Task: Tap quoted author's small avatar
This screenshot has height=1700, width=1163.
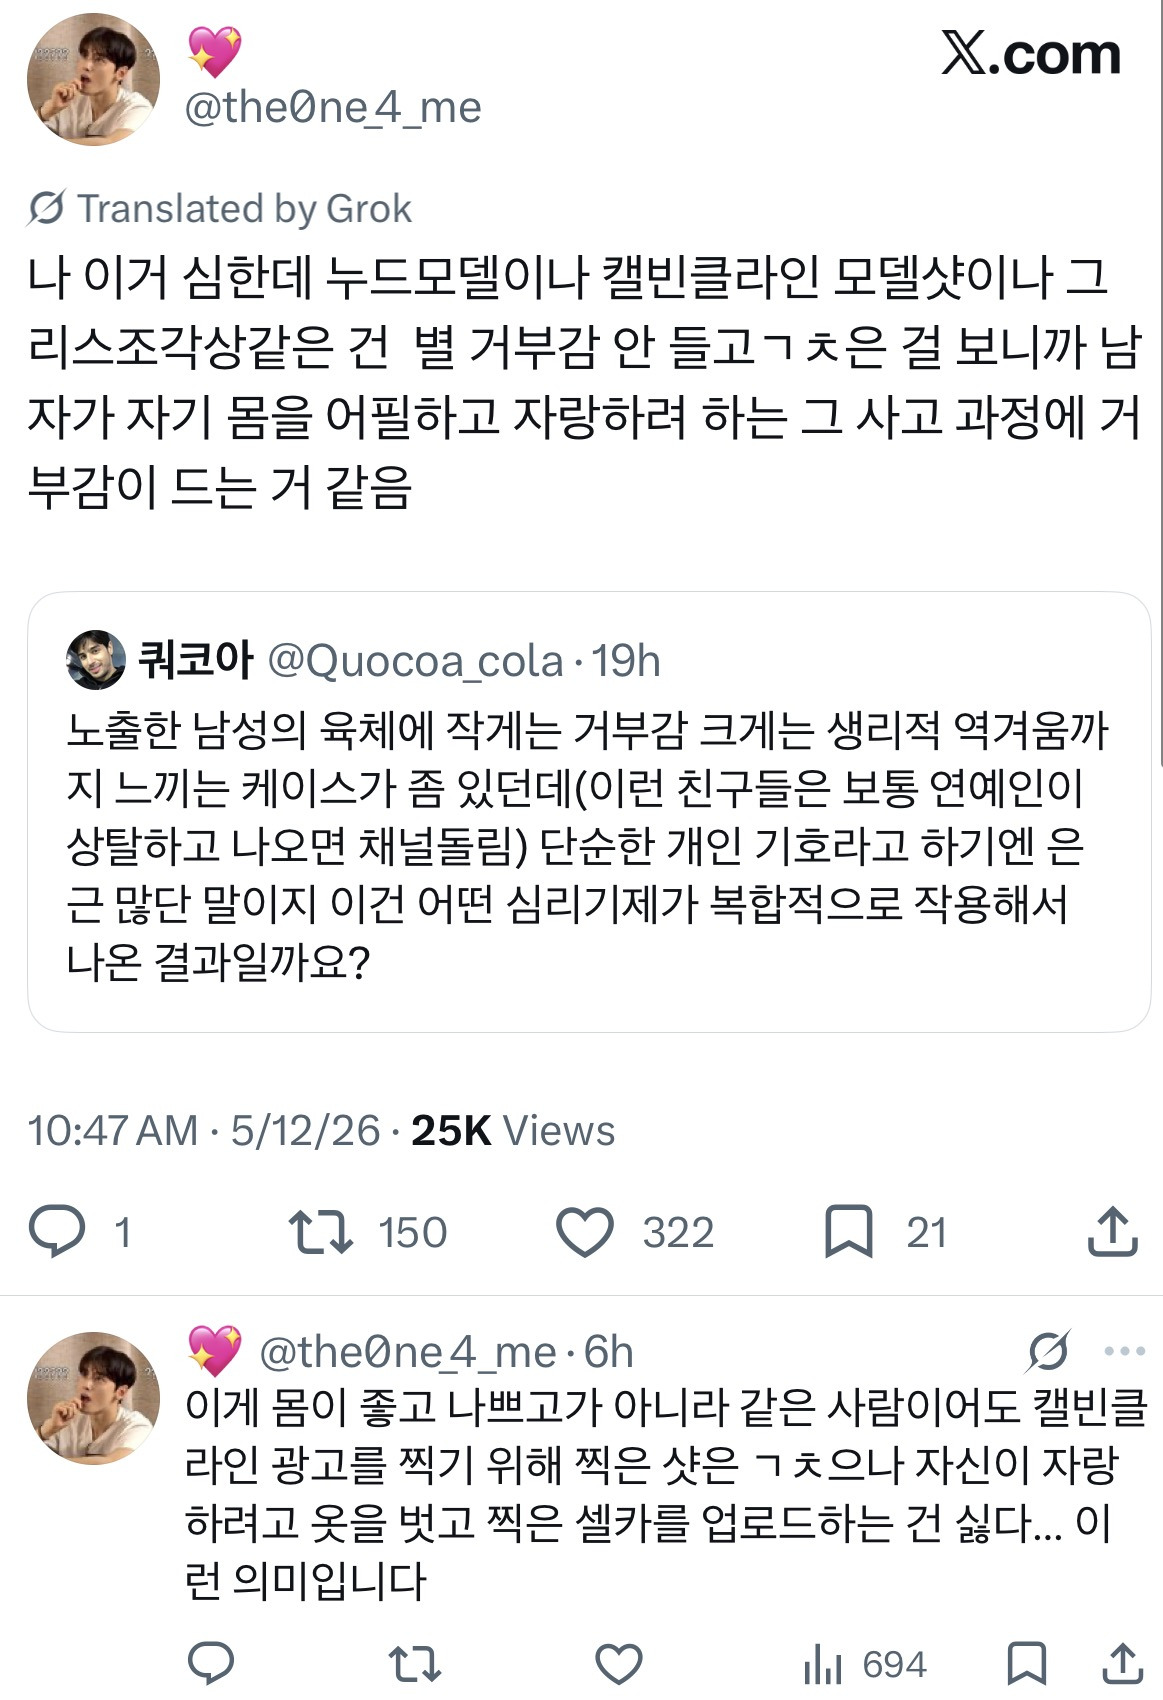Action: [x=96, y=660]
